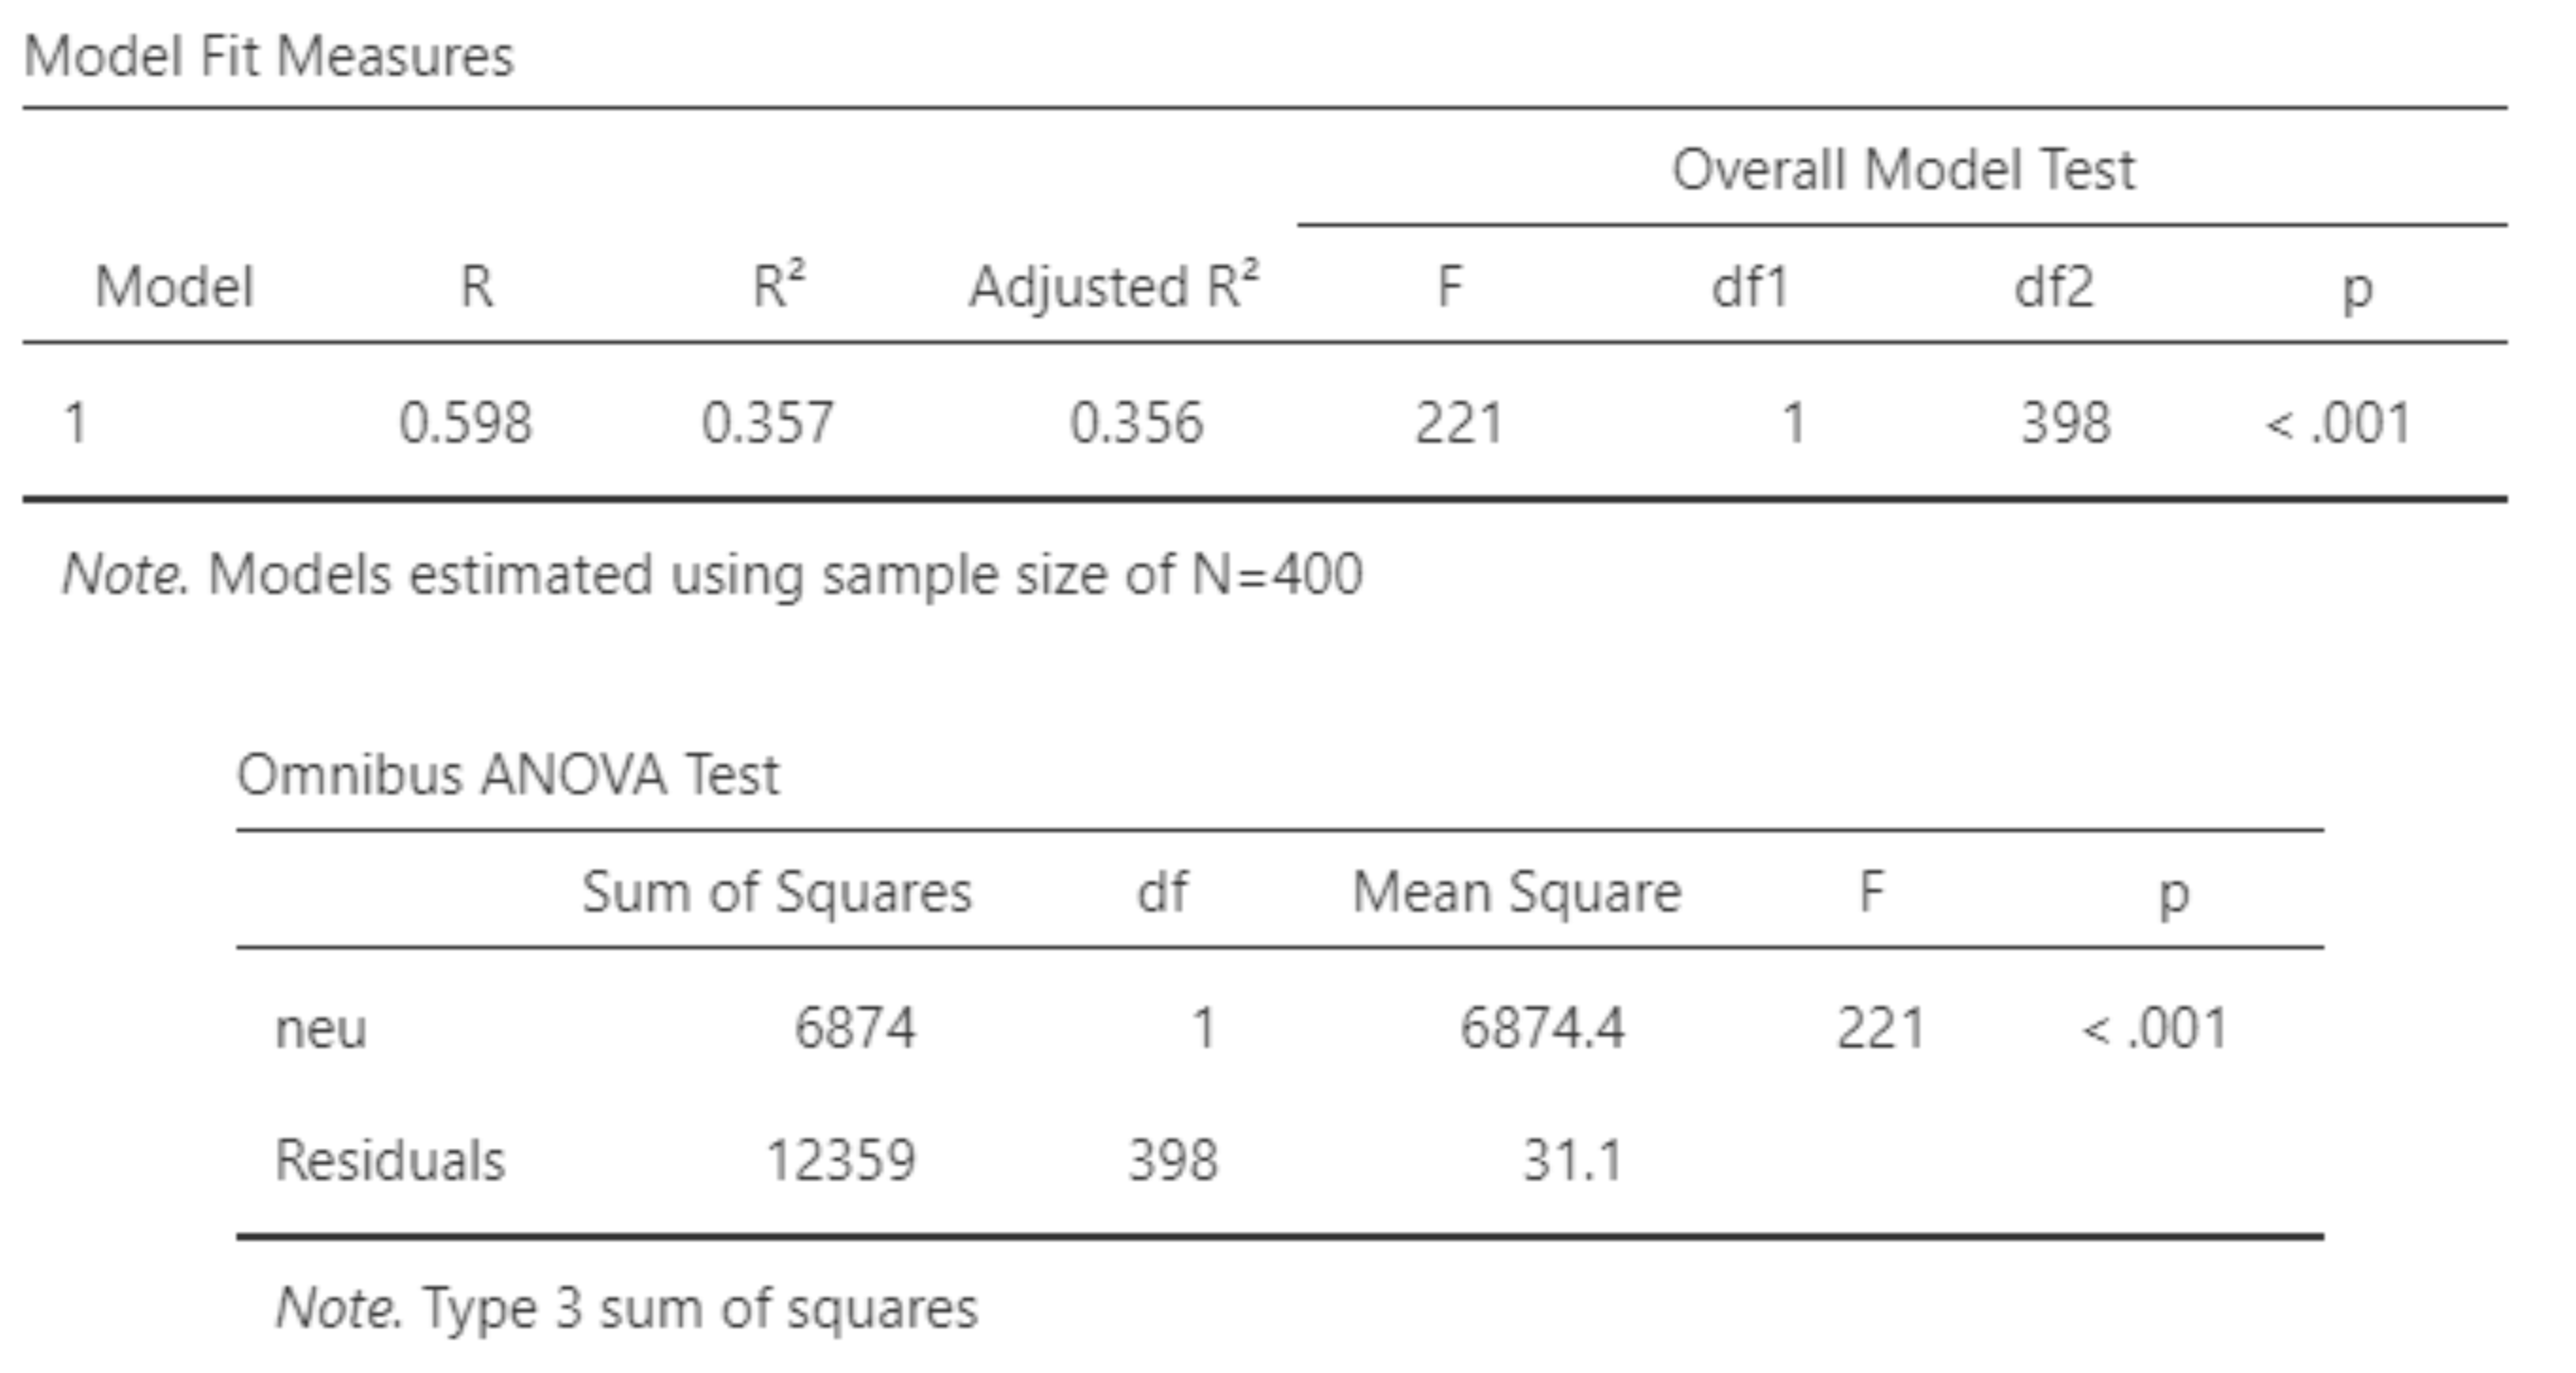Image resolution: width=2576 pixels, height=1373 pixels.
Task: Select the Mean Square value 6874.4
Action: point(1542,1027)
